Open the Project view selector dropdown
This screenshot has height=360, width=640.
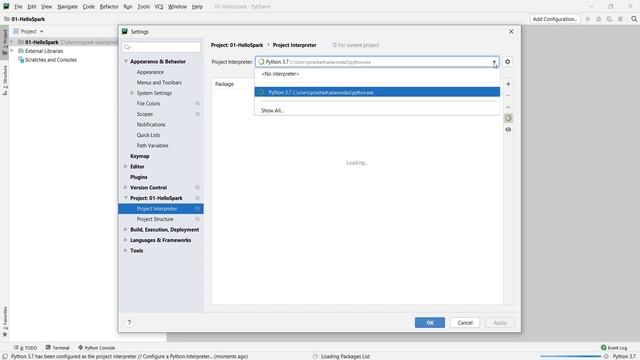coord(42,31)
